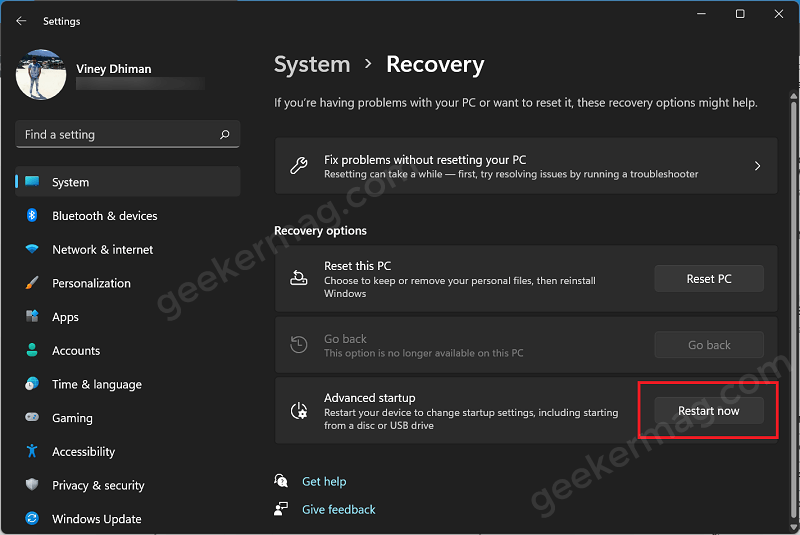The width and height of the screenshot is (800, 535).
Task: Go to Bluetooth & devices
Action: (x=105, y=216)
